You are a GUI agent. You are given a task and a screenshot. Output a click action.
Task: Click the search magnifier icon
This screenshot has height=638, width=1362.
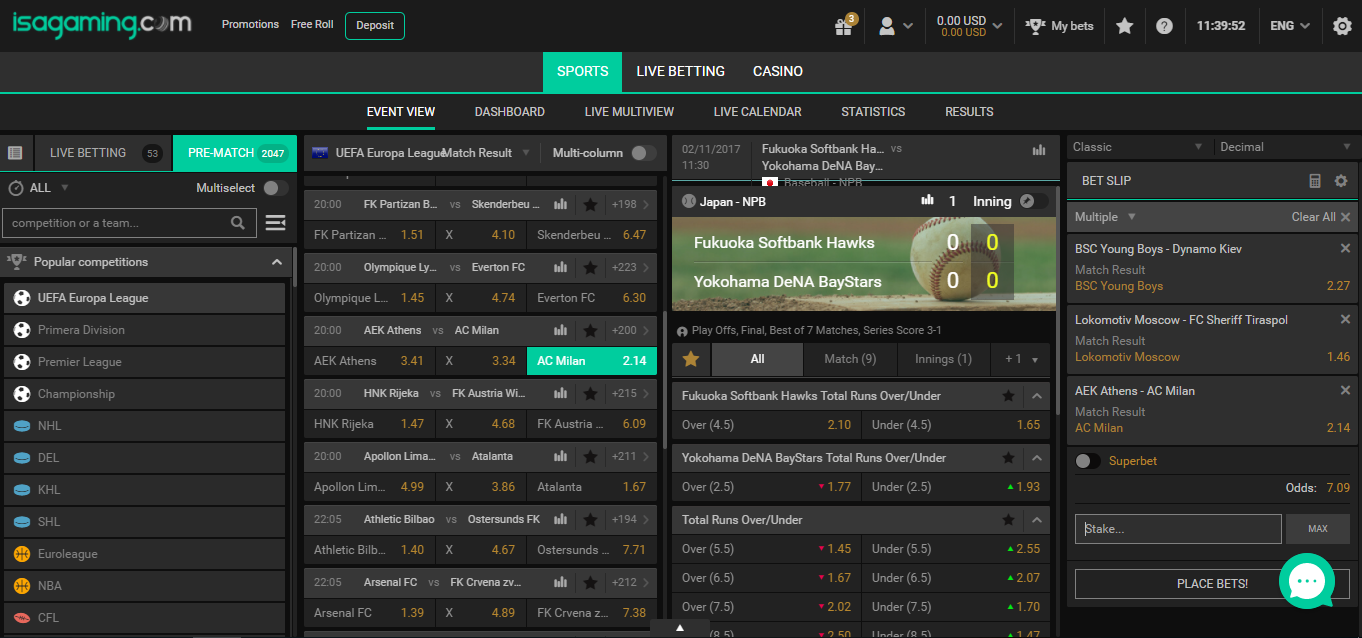238,223
